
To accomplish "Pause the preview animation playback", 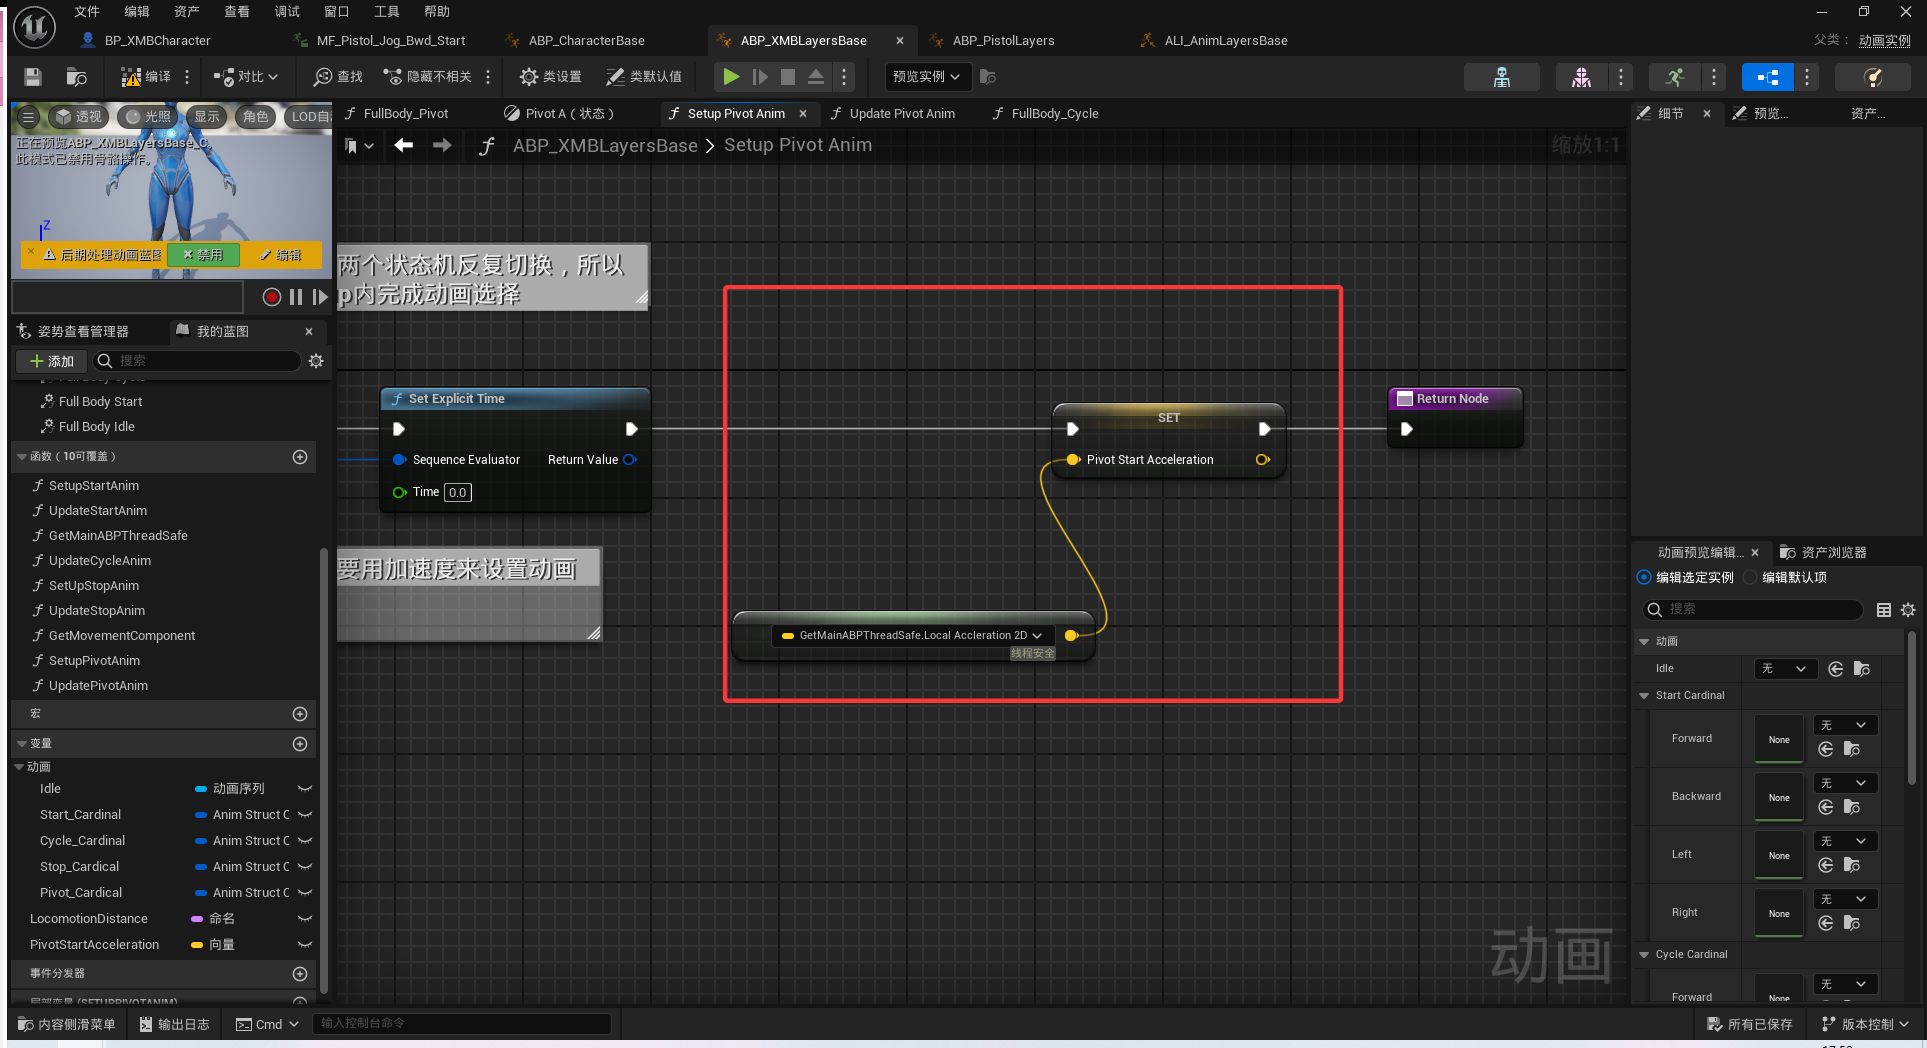I will tap(296, 297).
